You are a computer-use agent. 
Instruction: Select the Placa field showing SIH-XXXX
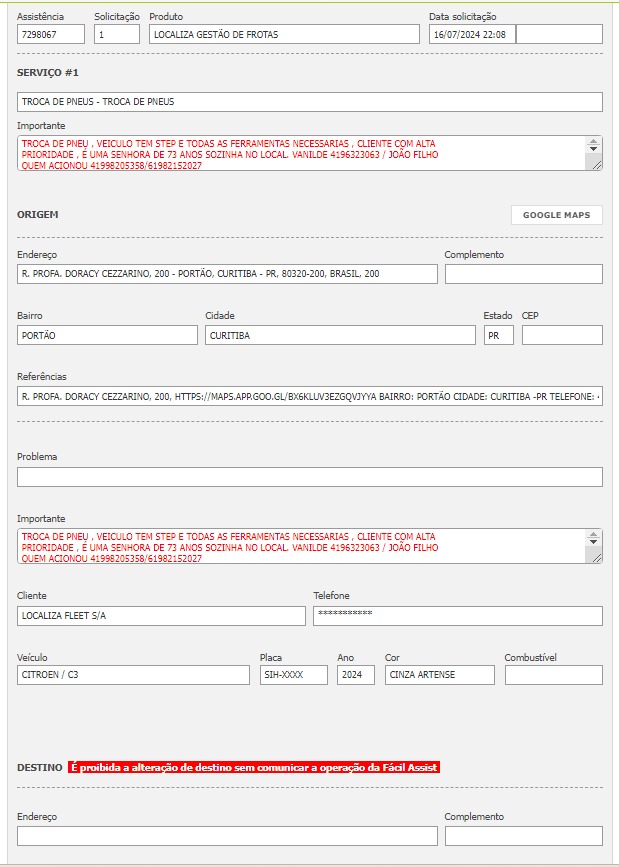(293, 675)
